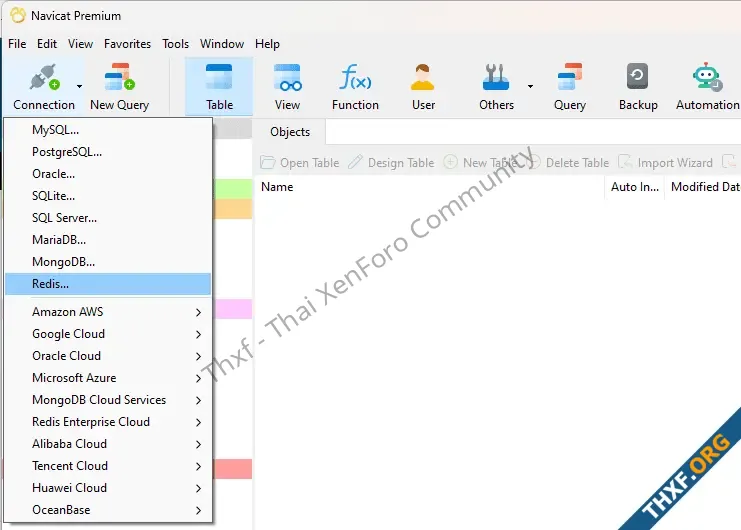Viewport: 741px width, 530px height.
Task: Click the green colored connection row
Action: pos(233,189)
